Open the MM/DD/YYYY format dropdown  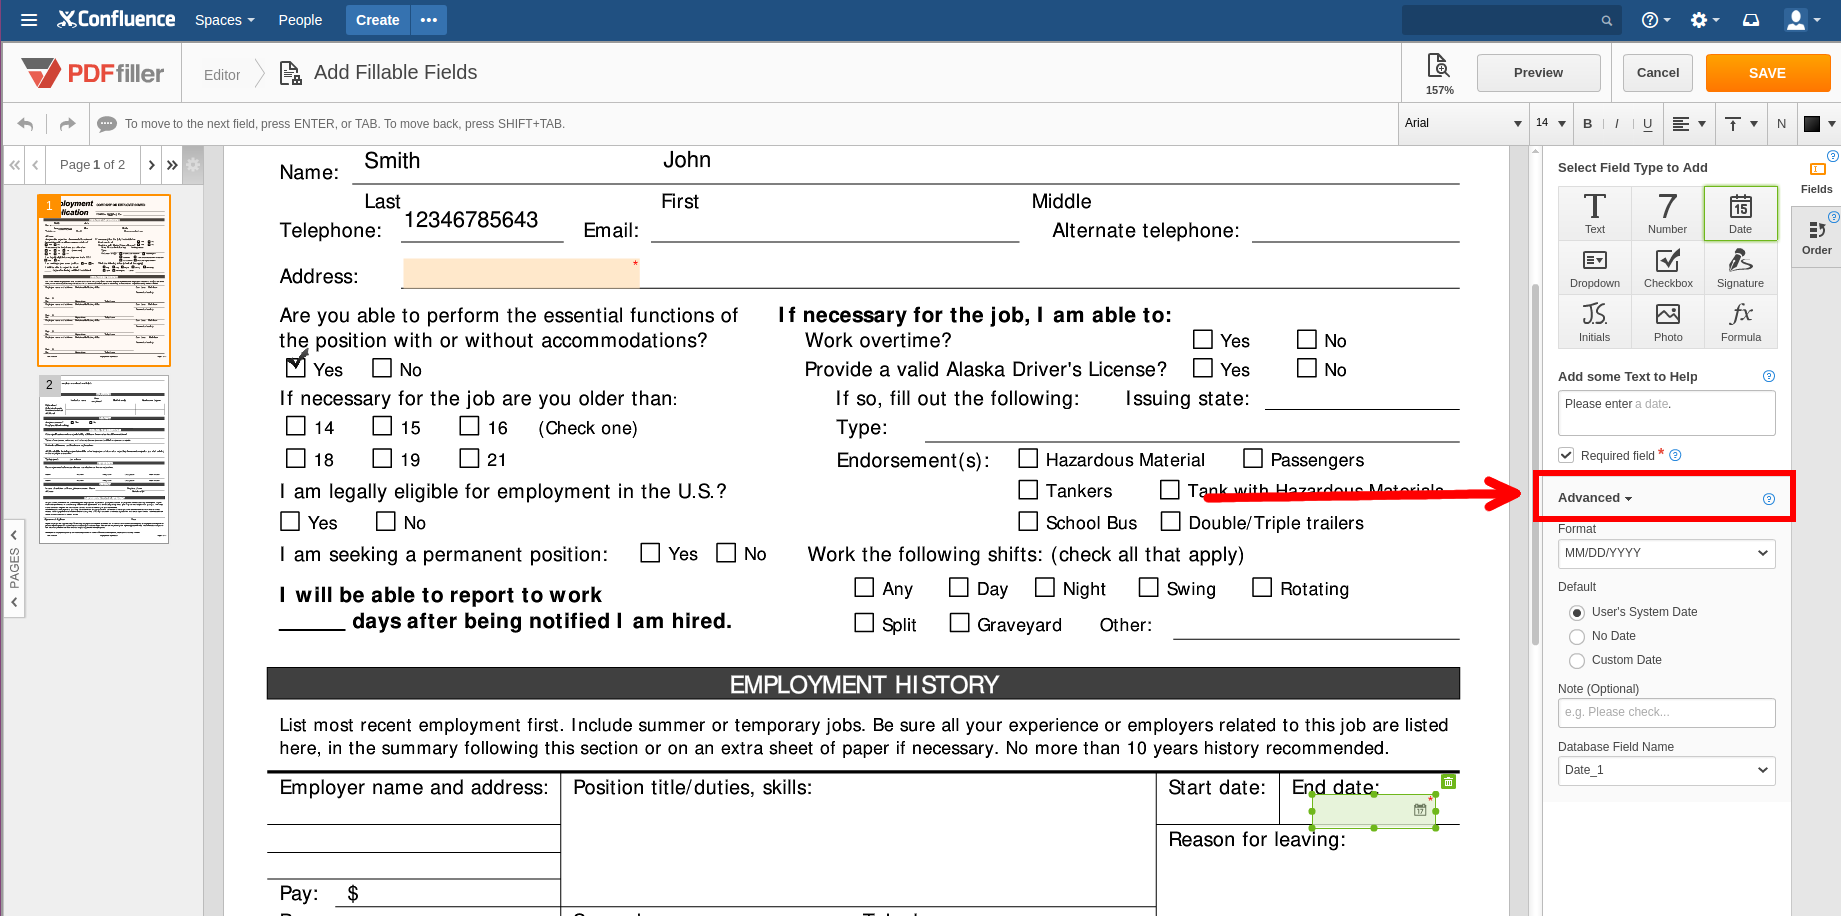(1666, 553)
